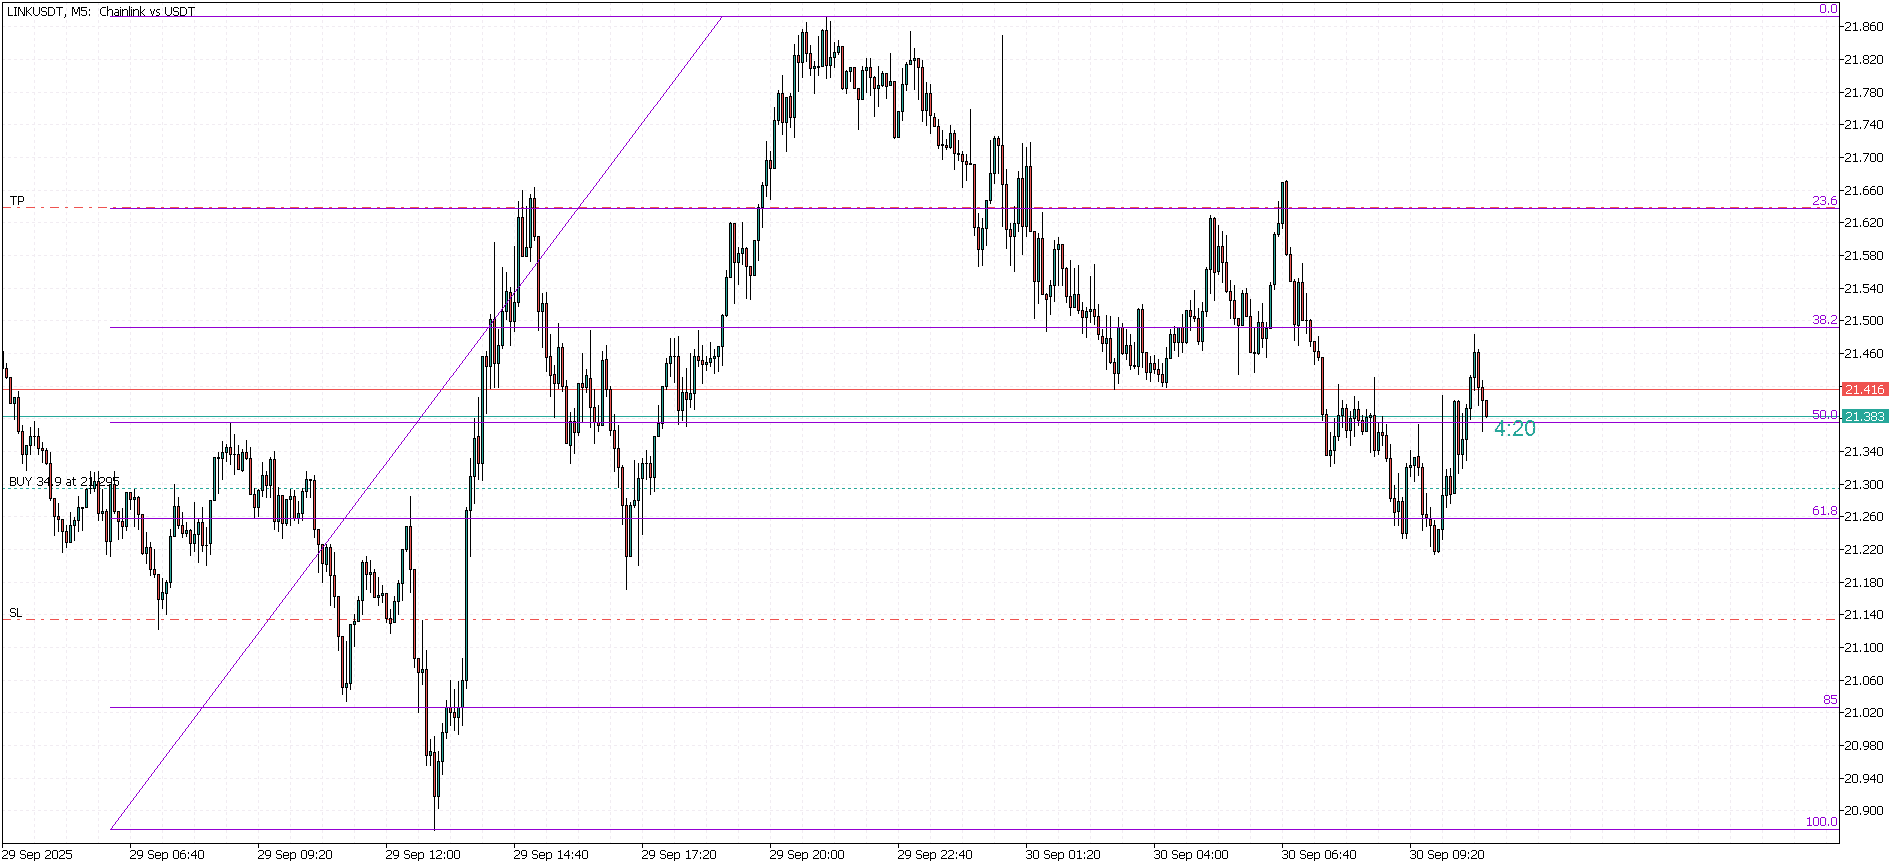
Task: Select the Fibonacci 50.0 level label
Action: pos(1824,415)
